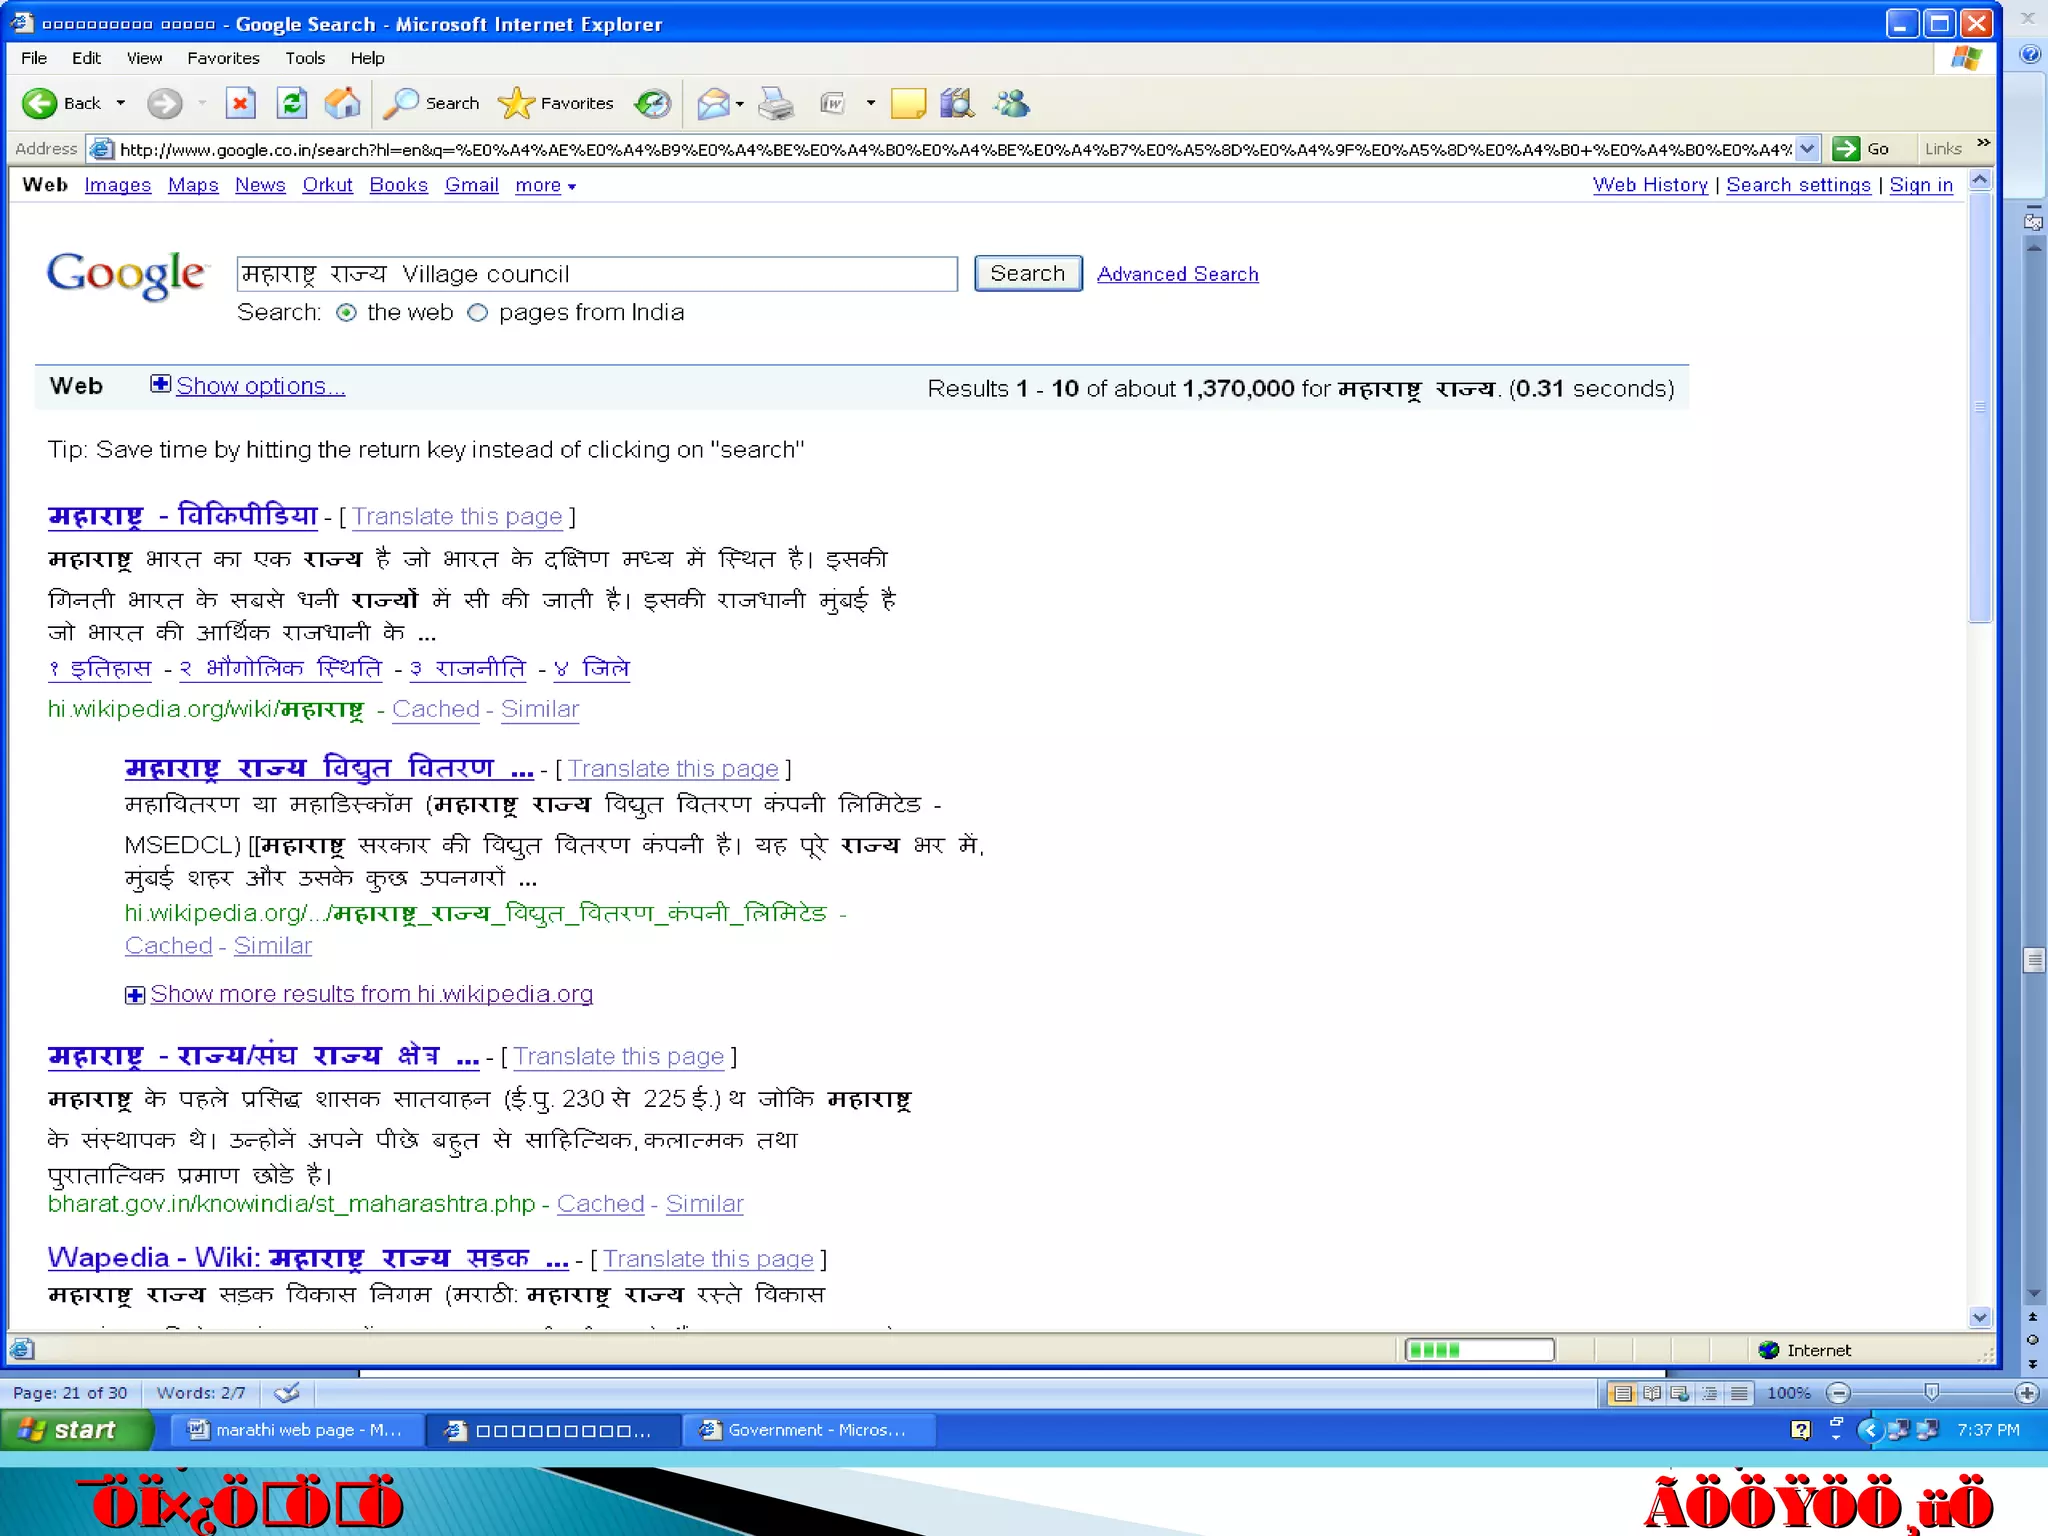Screen dimensions: 2048x1536
Task: Click the Refresh page icon
Action: [x=291, y=103]
